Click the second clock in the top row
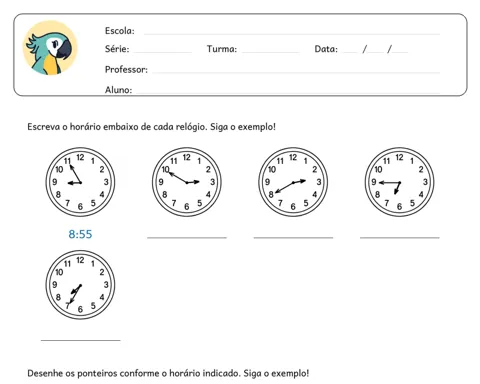Image resolution: width=480 pixels, height=384 pixels. coord(187,182)
